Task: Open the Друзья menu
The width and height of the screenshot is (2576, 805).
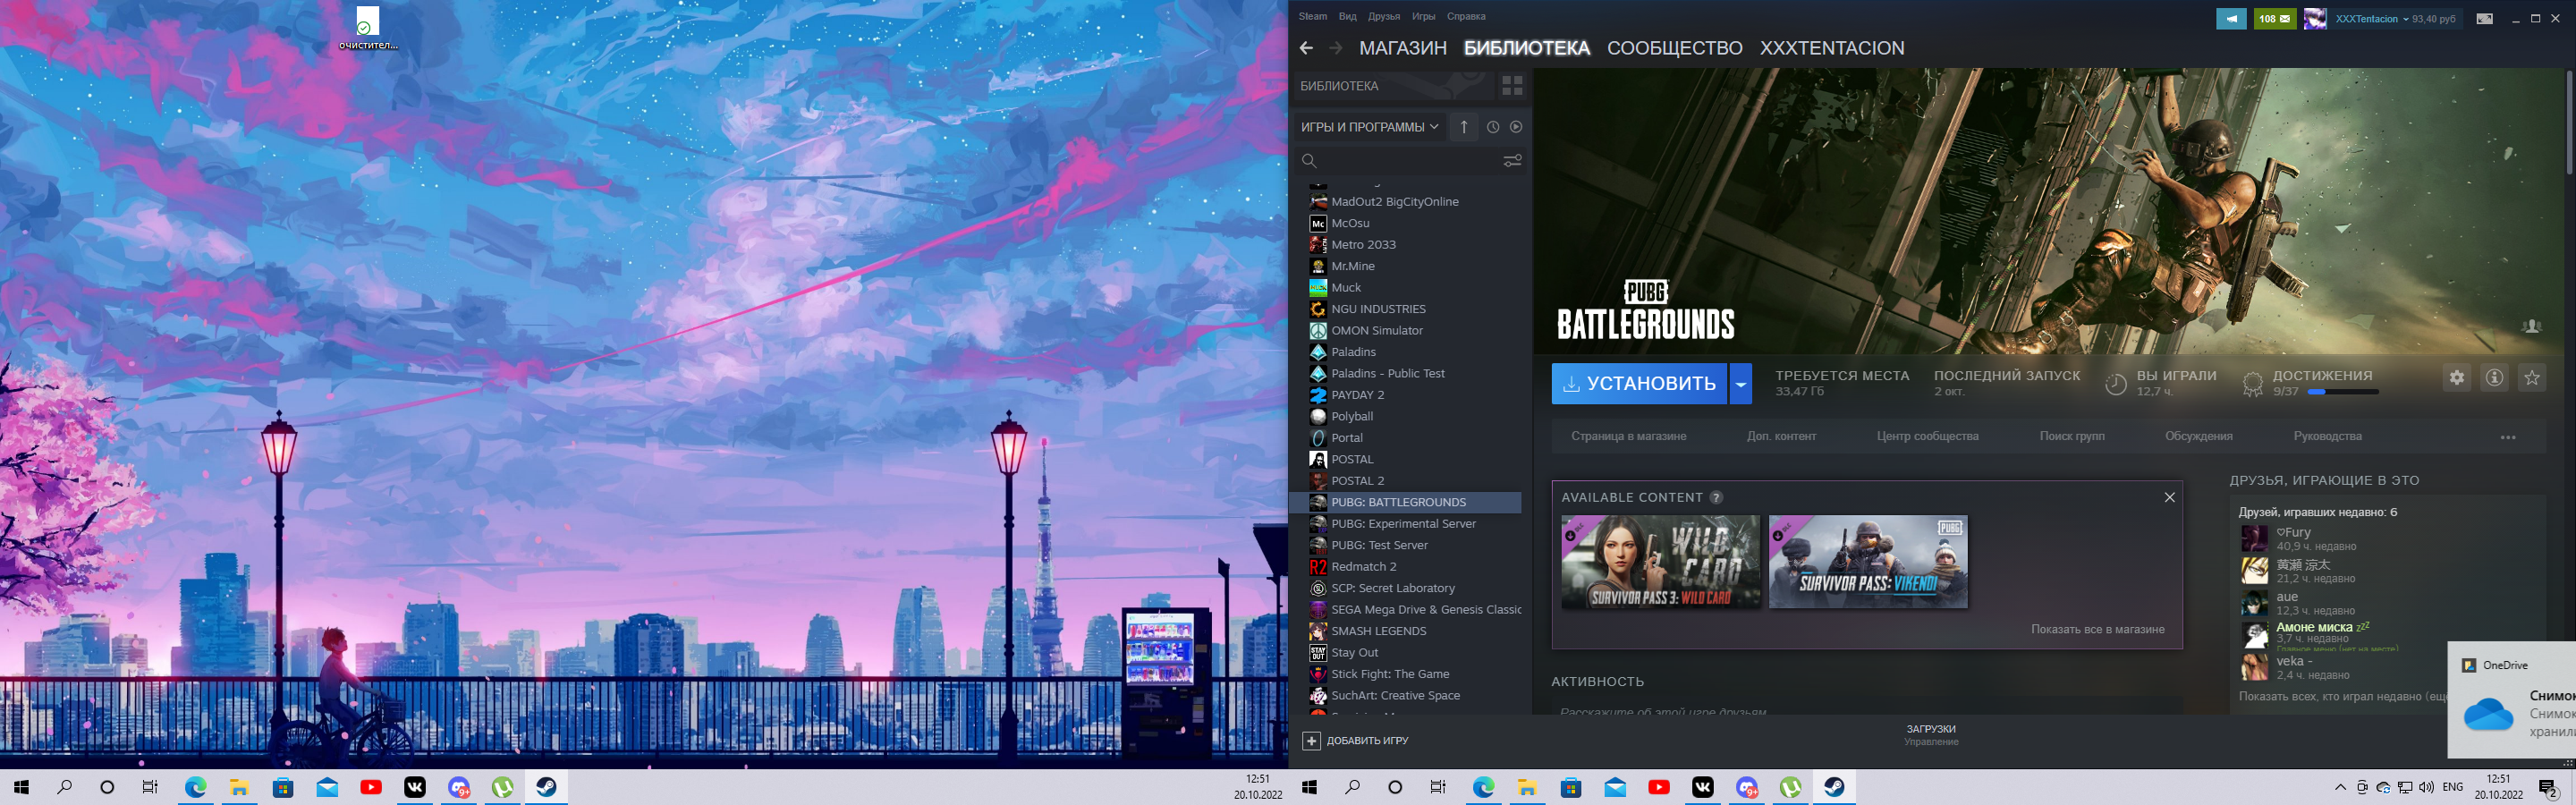Action: pos(1384,16)
